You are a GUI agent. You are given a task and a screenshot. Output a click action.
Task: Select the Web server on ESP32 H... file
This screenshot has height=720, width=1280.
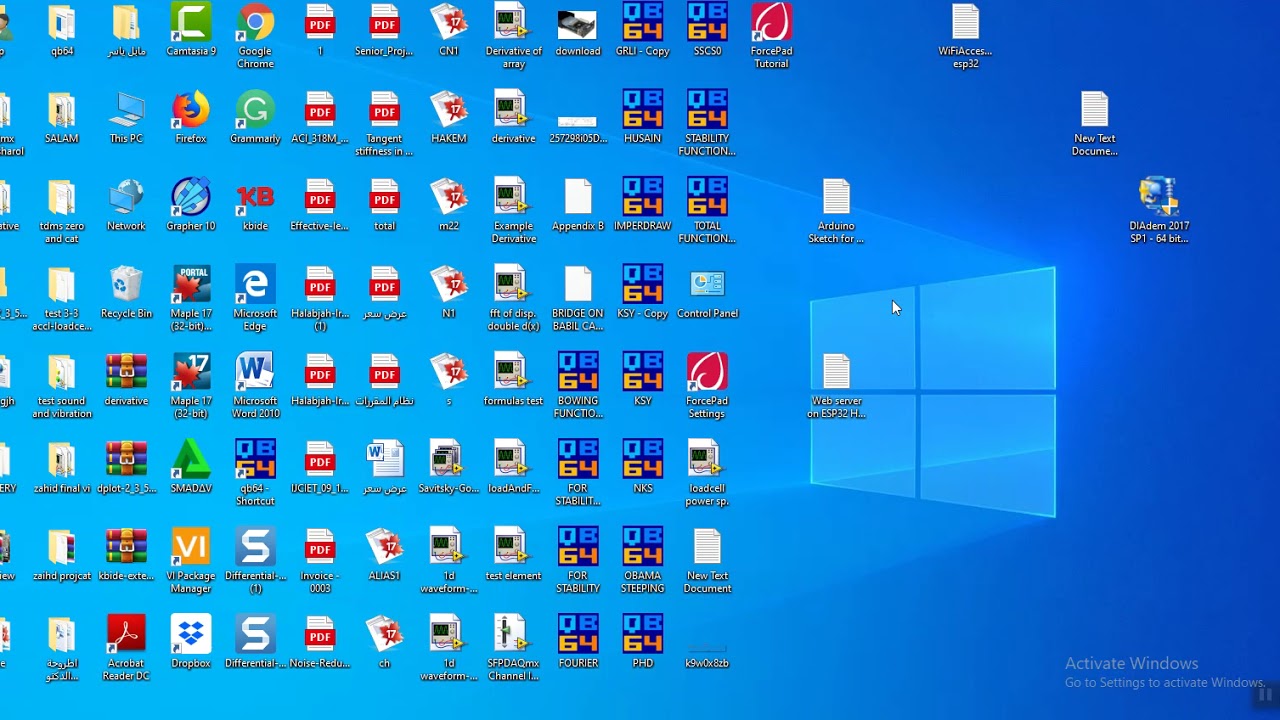[836, 387]
